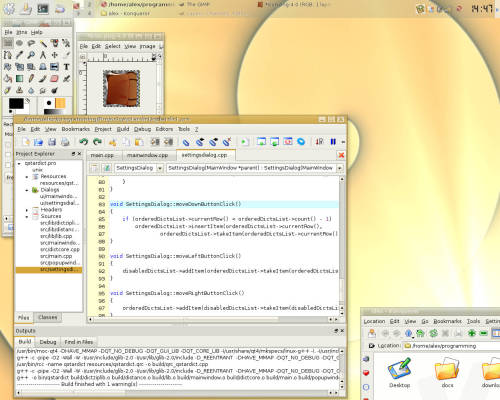Click the alex - Konqueror taskbar entry
Viewport: 500px width, 400px height.
click(x=125, y=14)
